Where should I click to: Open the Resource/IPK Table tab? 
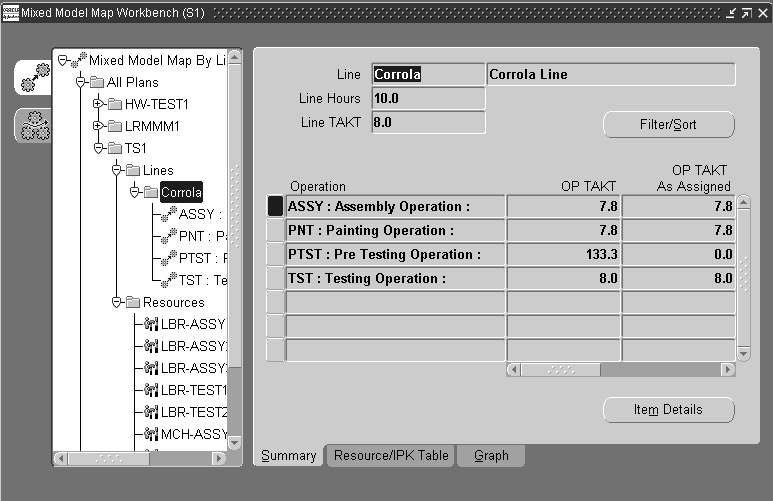pyautogui.click(x=391, y=455)
